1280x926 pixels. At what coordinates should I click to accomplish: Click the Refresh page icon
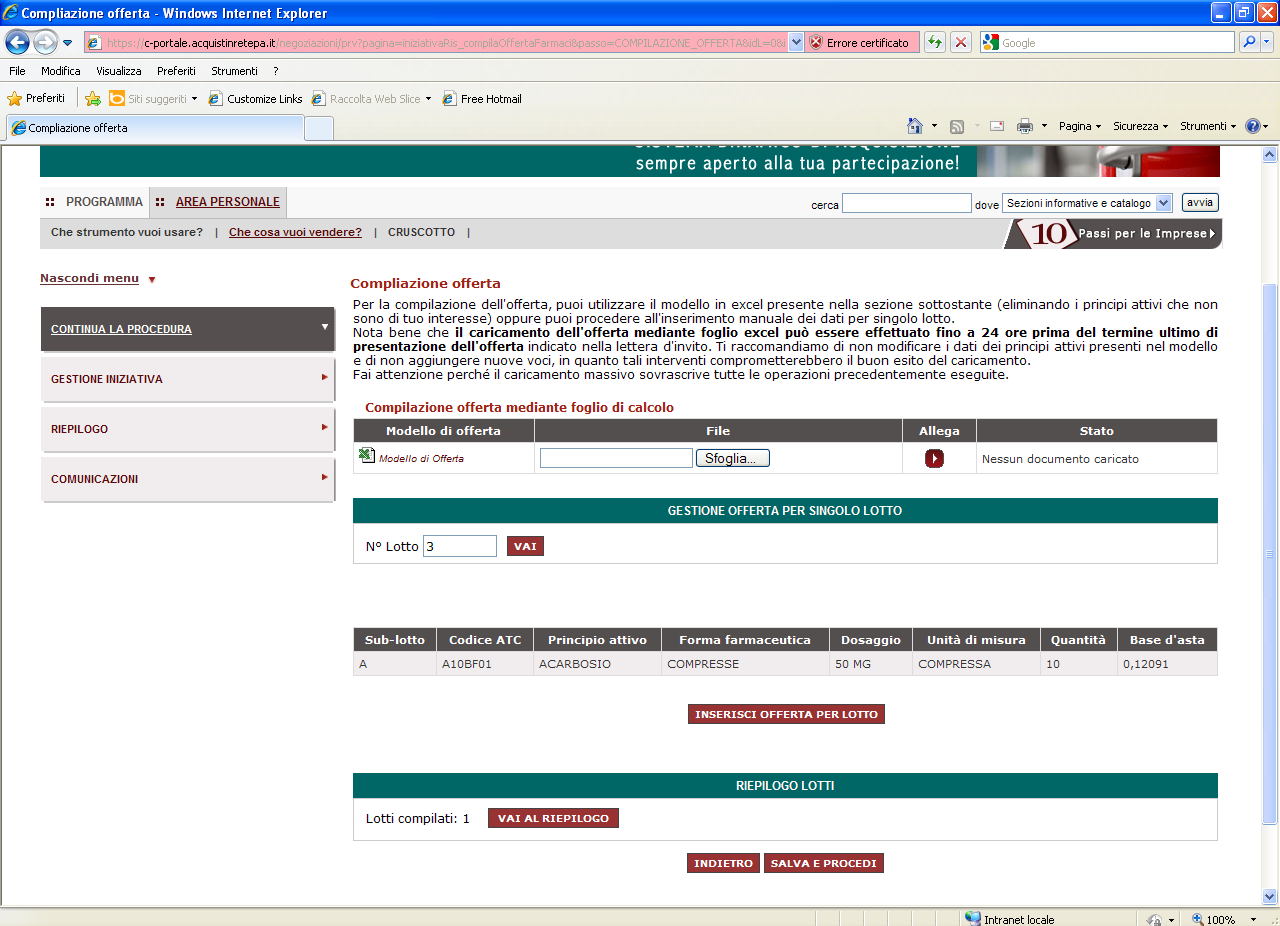pyautogui.click(x=934, y=43)
